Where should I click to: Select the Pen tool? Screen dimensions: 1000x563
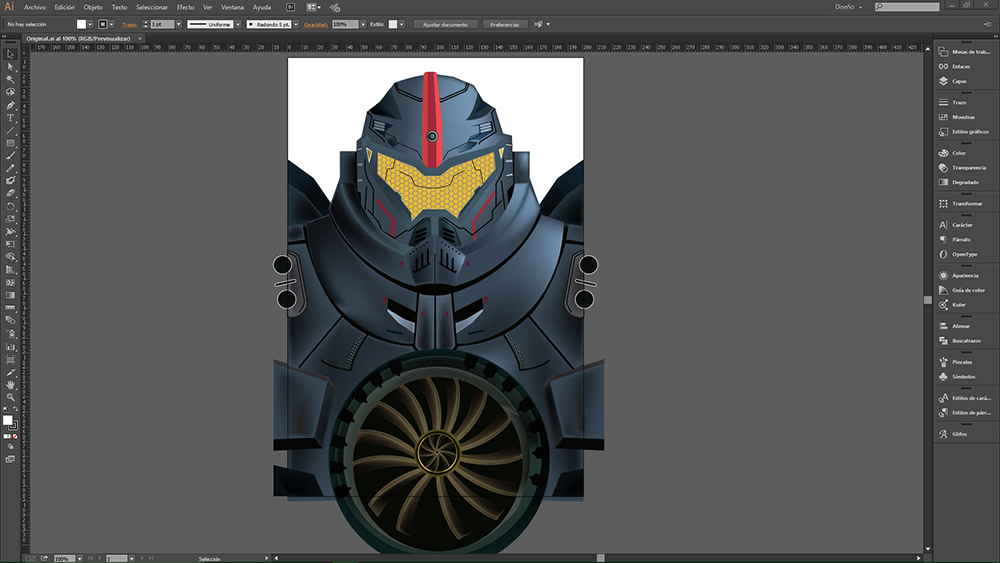point(10,105)
